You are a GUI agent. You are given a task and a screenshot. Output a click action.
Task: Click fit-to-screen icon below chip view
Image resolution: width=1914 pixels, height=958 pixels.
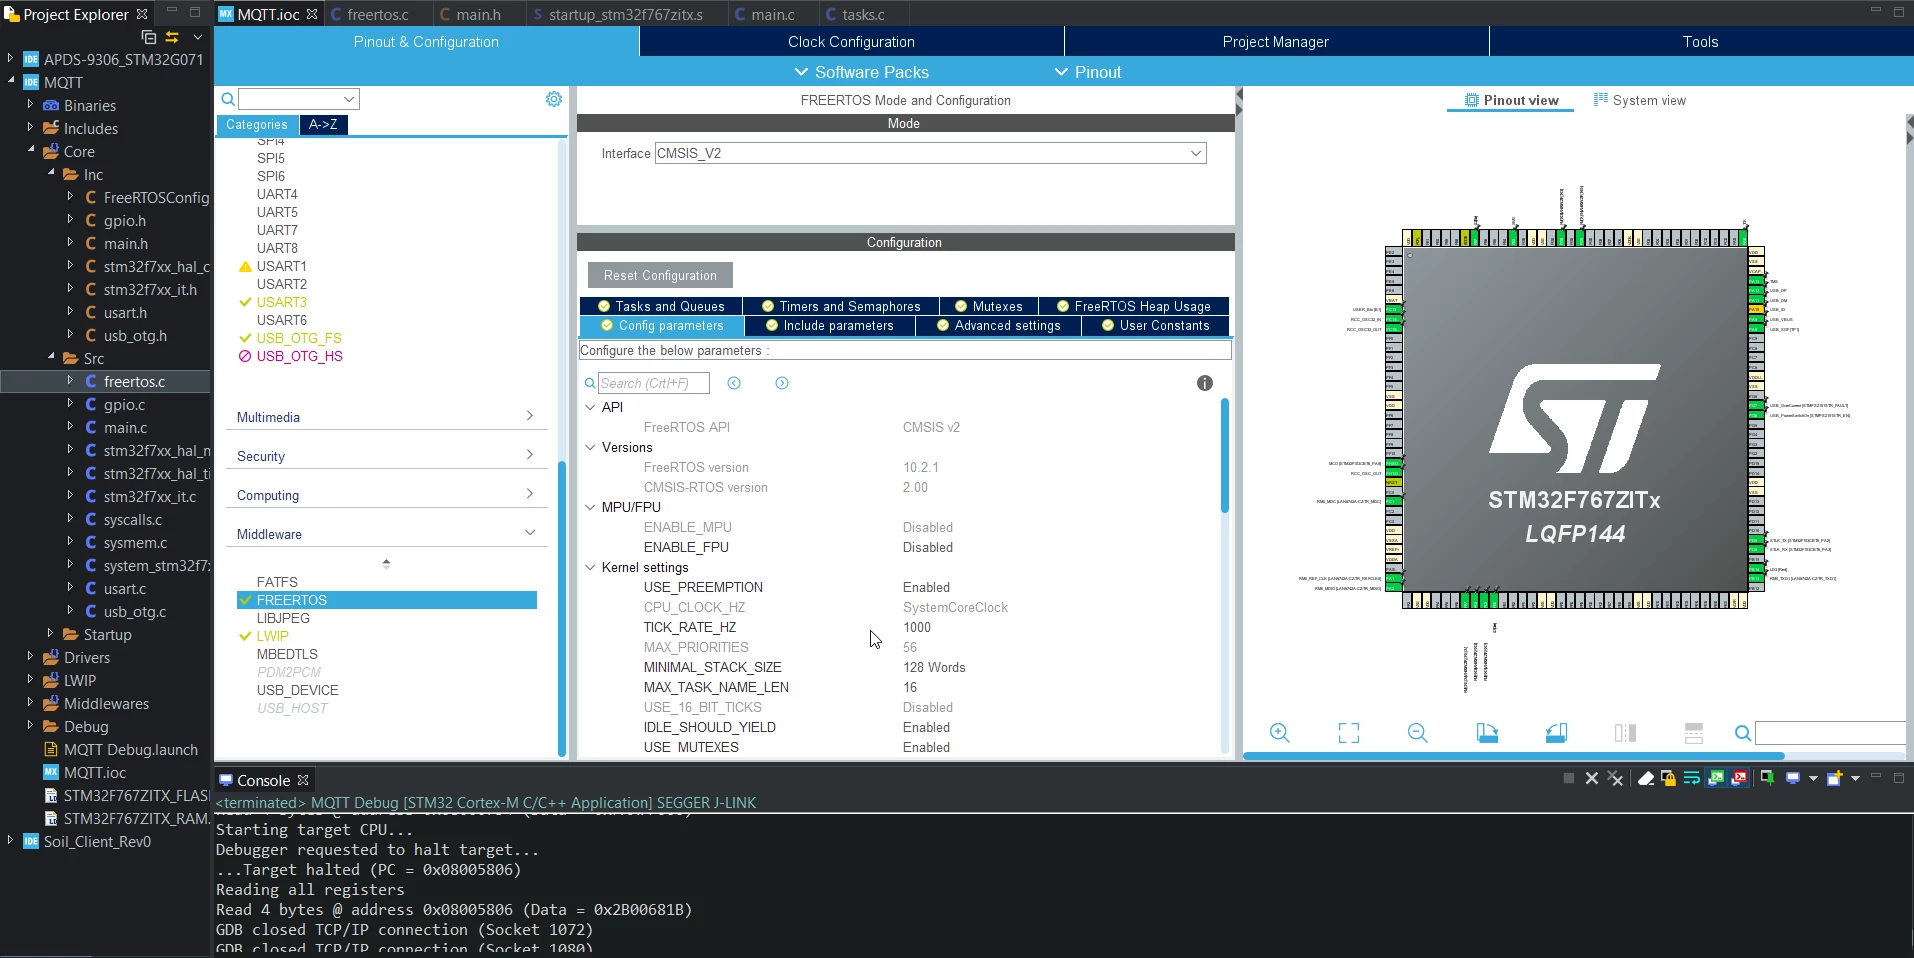point(1348,733)
